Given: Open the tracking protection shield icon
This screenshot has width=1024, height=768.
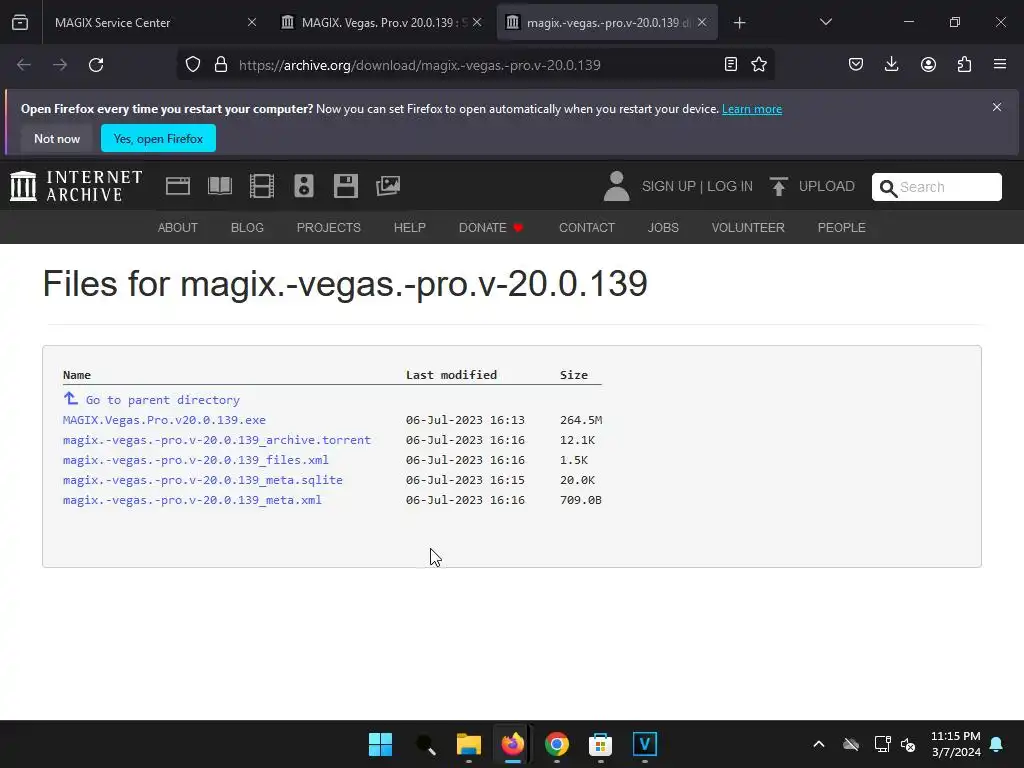Looking at the screenshot, I should point(193,65).
